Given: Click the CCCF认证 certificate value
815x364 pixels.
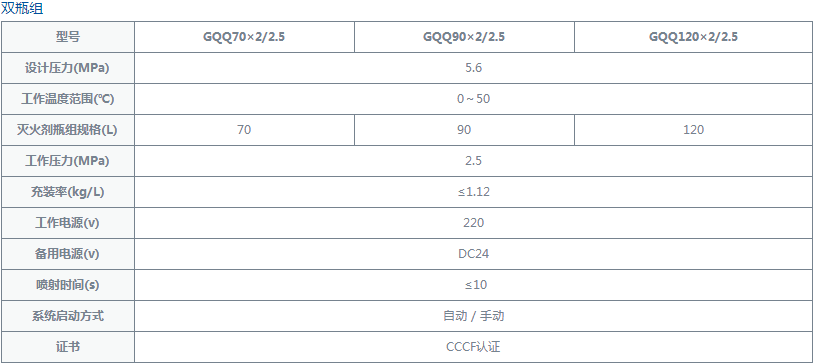Looking at the screenshot, I should (474, 347).
